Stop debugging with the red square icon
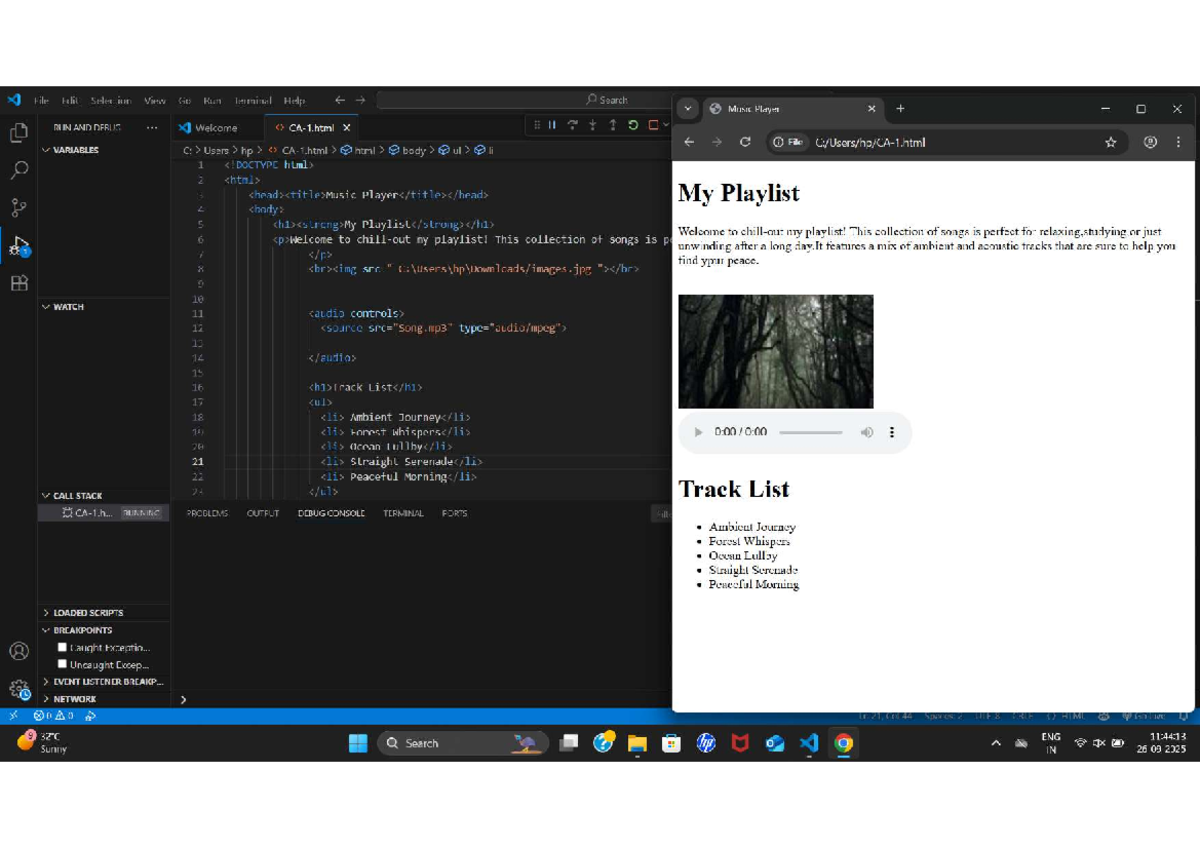Image resolution: width=1200 pixels, height=848 pixels. [653, 126]
